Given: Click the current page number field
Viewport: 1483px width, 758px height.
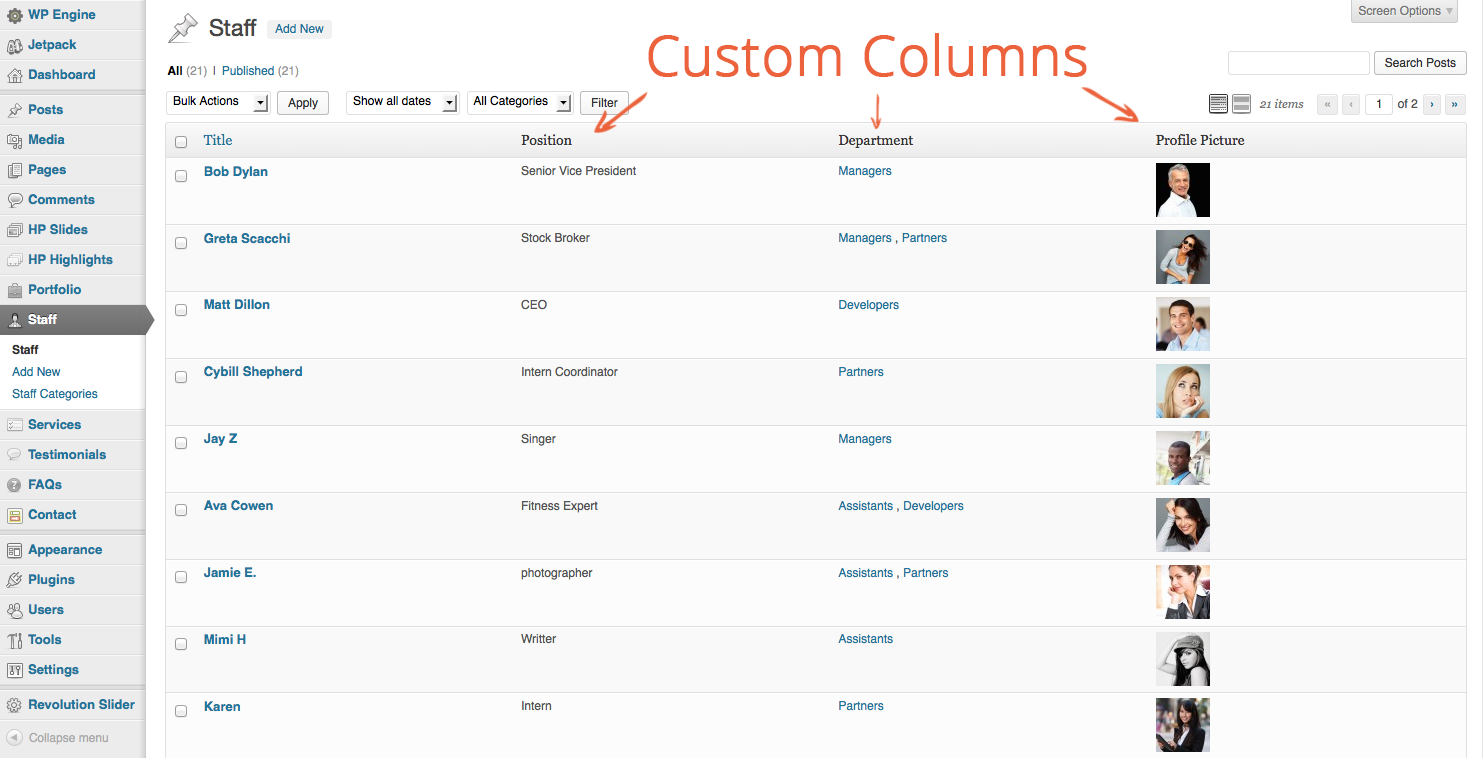Looking at the screenshot, I should coord(1379,104).
